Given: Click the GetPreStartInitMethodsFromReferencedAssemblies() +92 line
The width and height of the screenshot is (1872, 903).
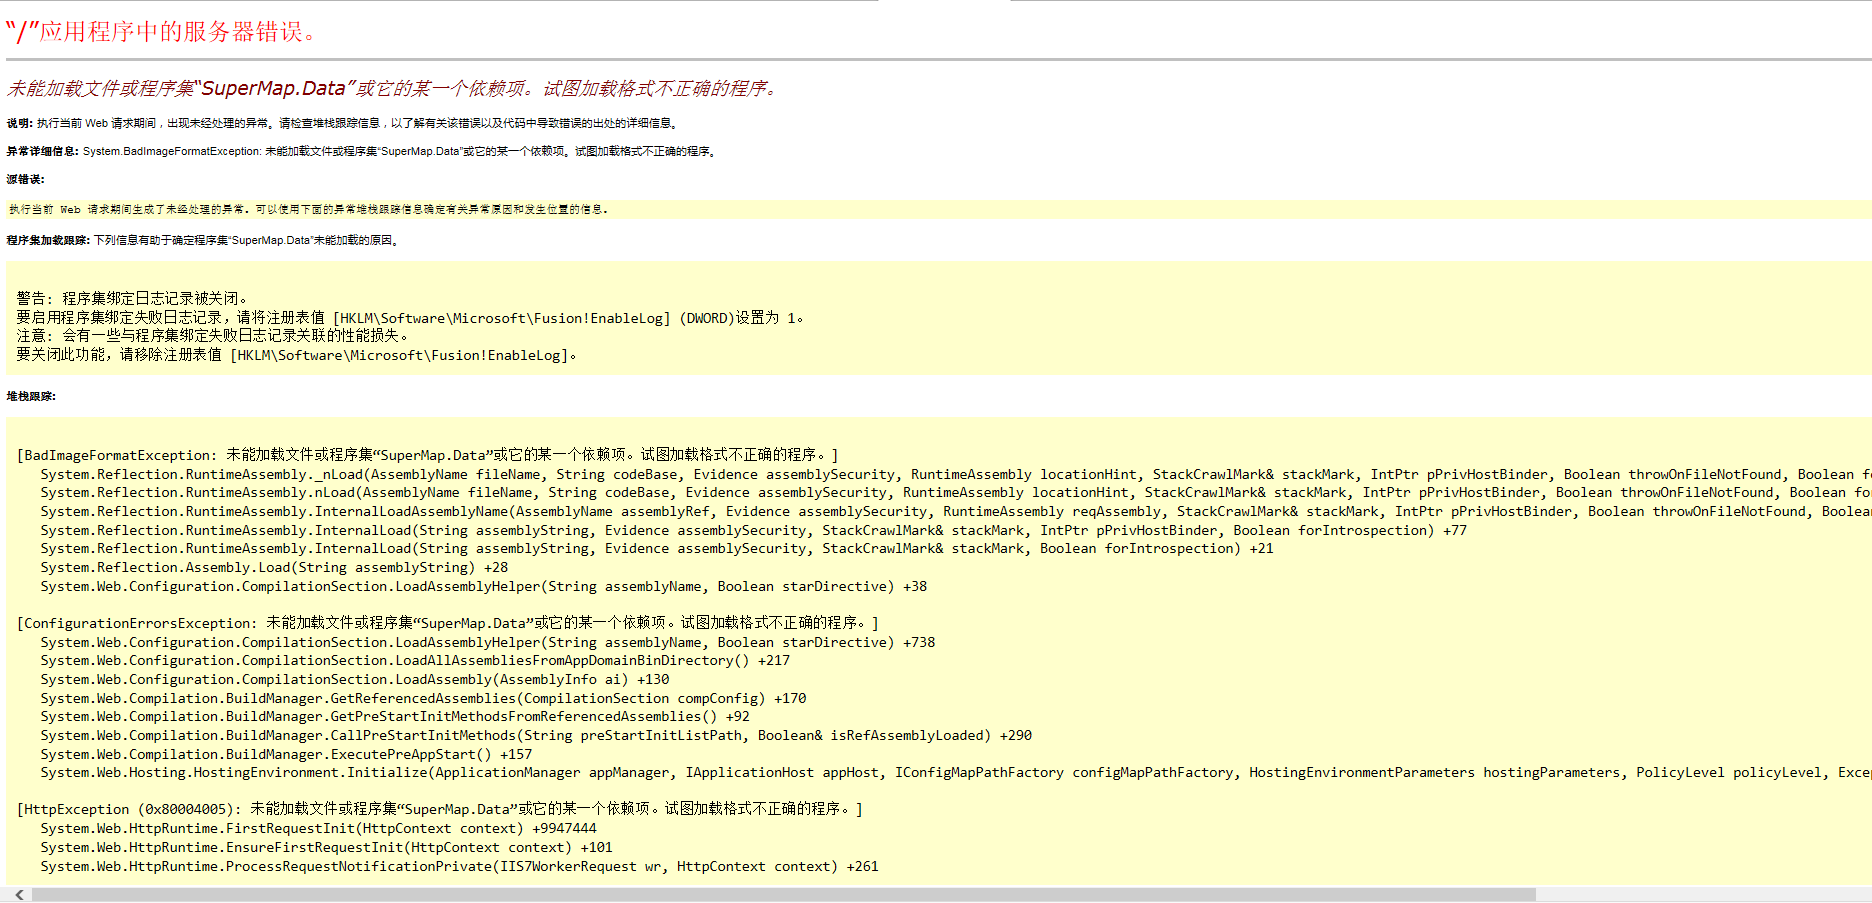Looking at the screenshot, I should [395, 716].
